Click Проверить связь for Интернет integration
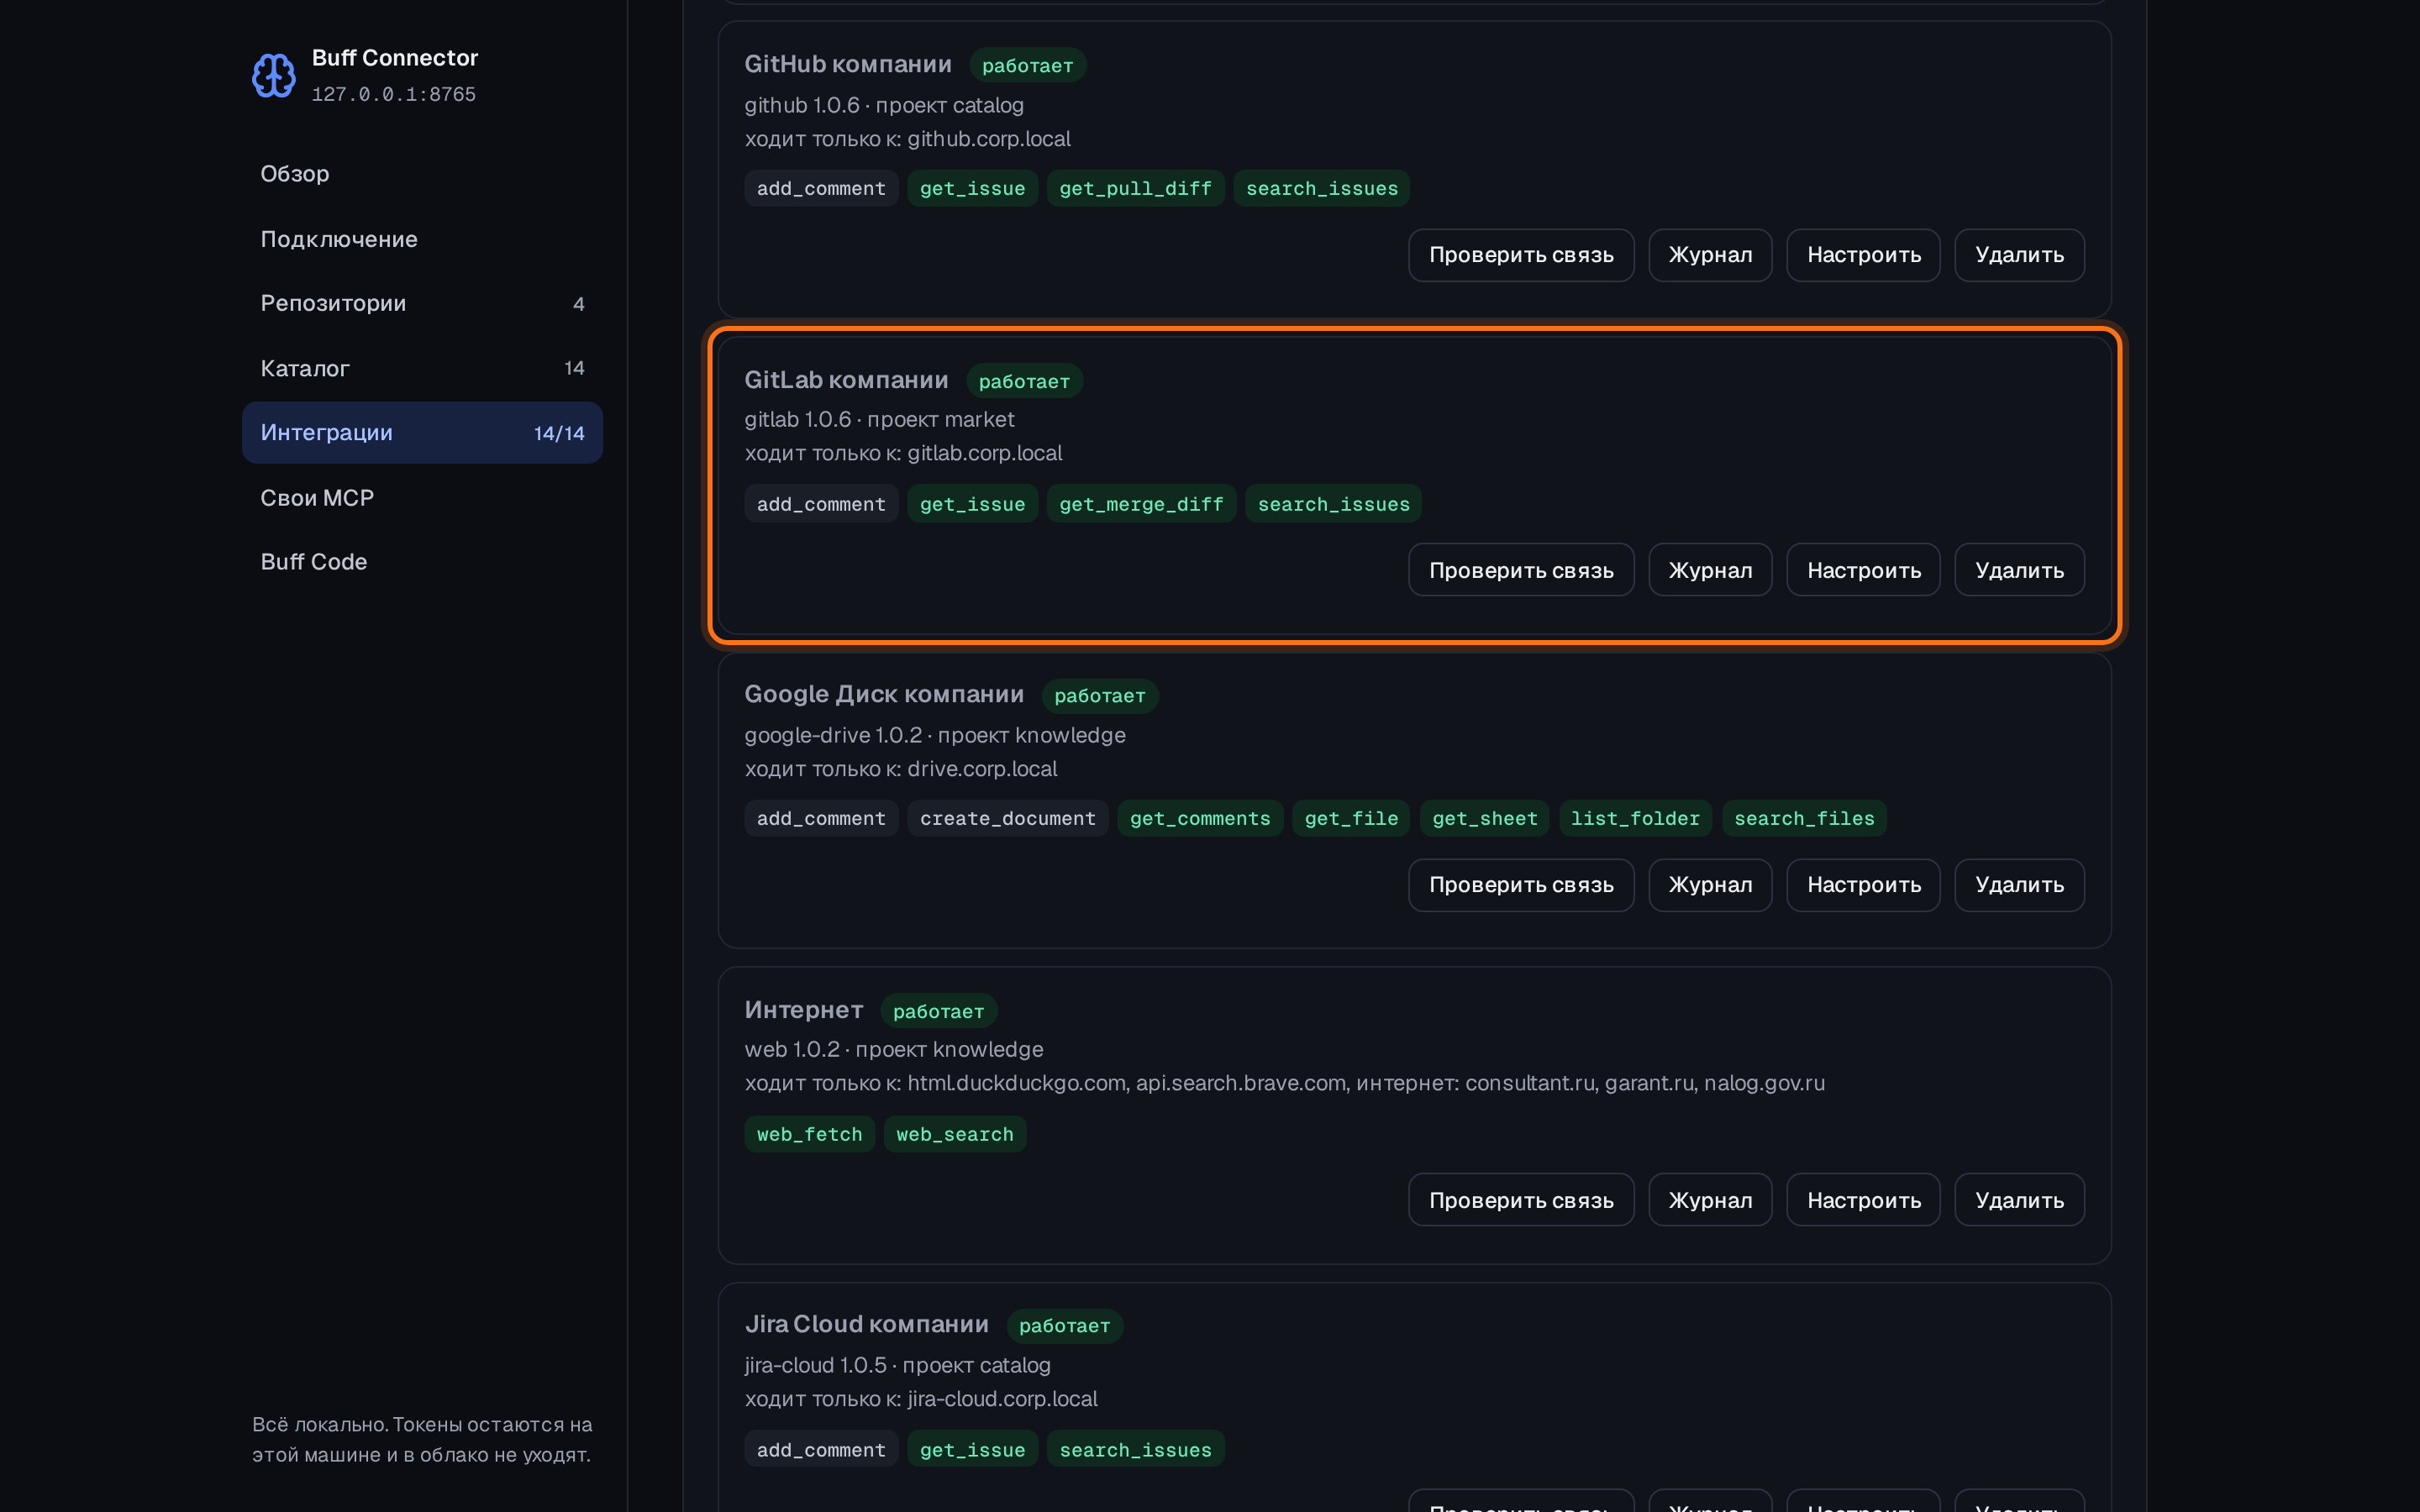 click(1521, 1200)
